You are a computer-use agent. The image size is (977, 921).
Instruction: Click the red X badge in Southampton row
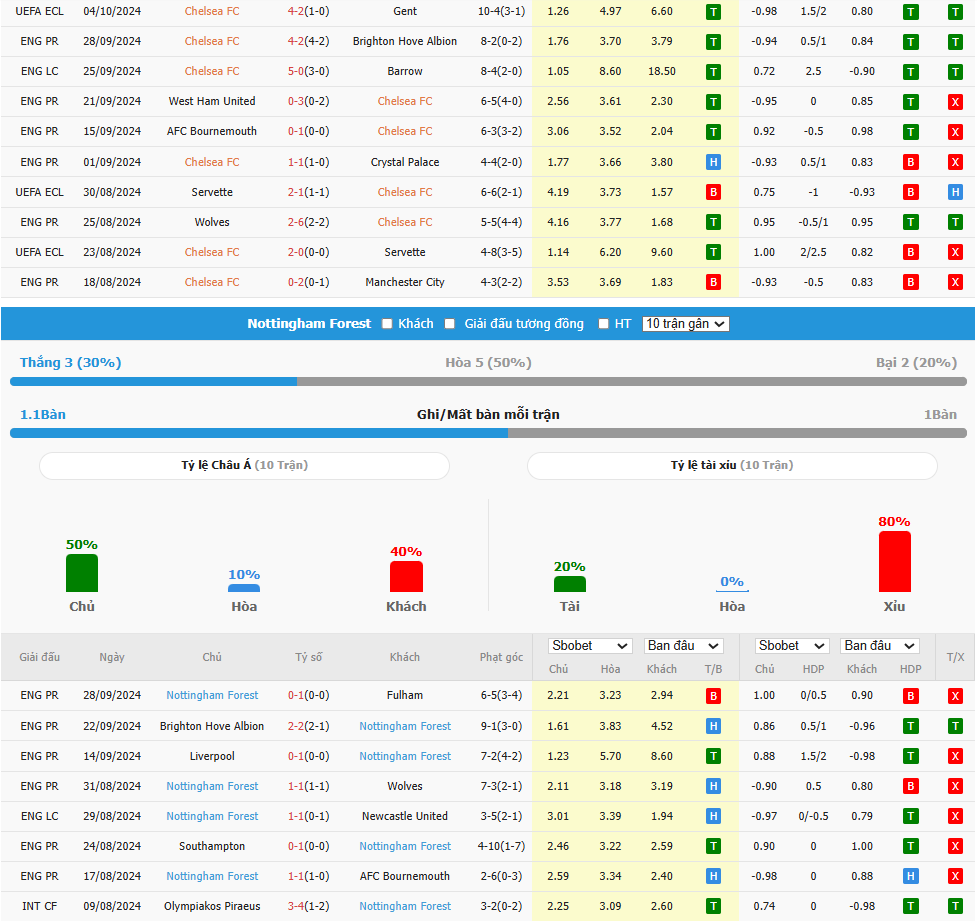pos(955,846)
